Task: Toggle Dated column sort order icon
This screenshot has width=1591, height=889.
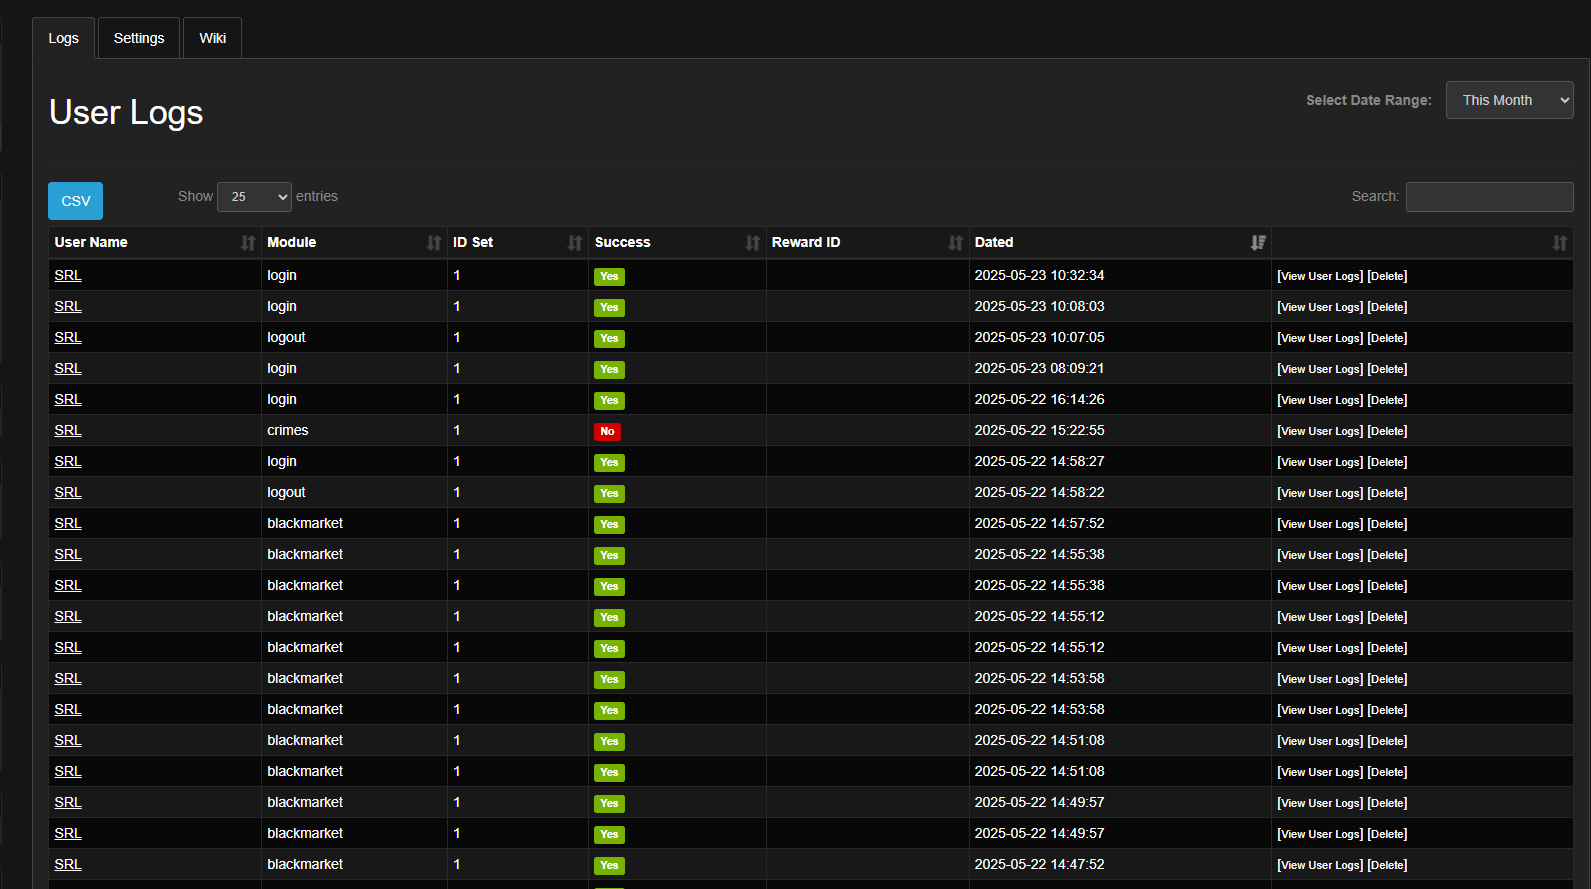Action: 1257,243
